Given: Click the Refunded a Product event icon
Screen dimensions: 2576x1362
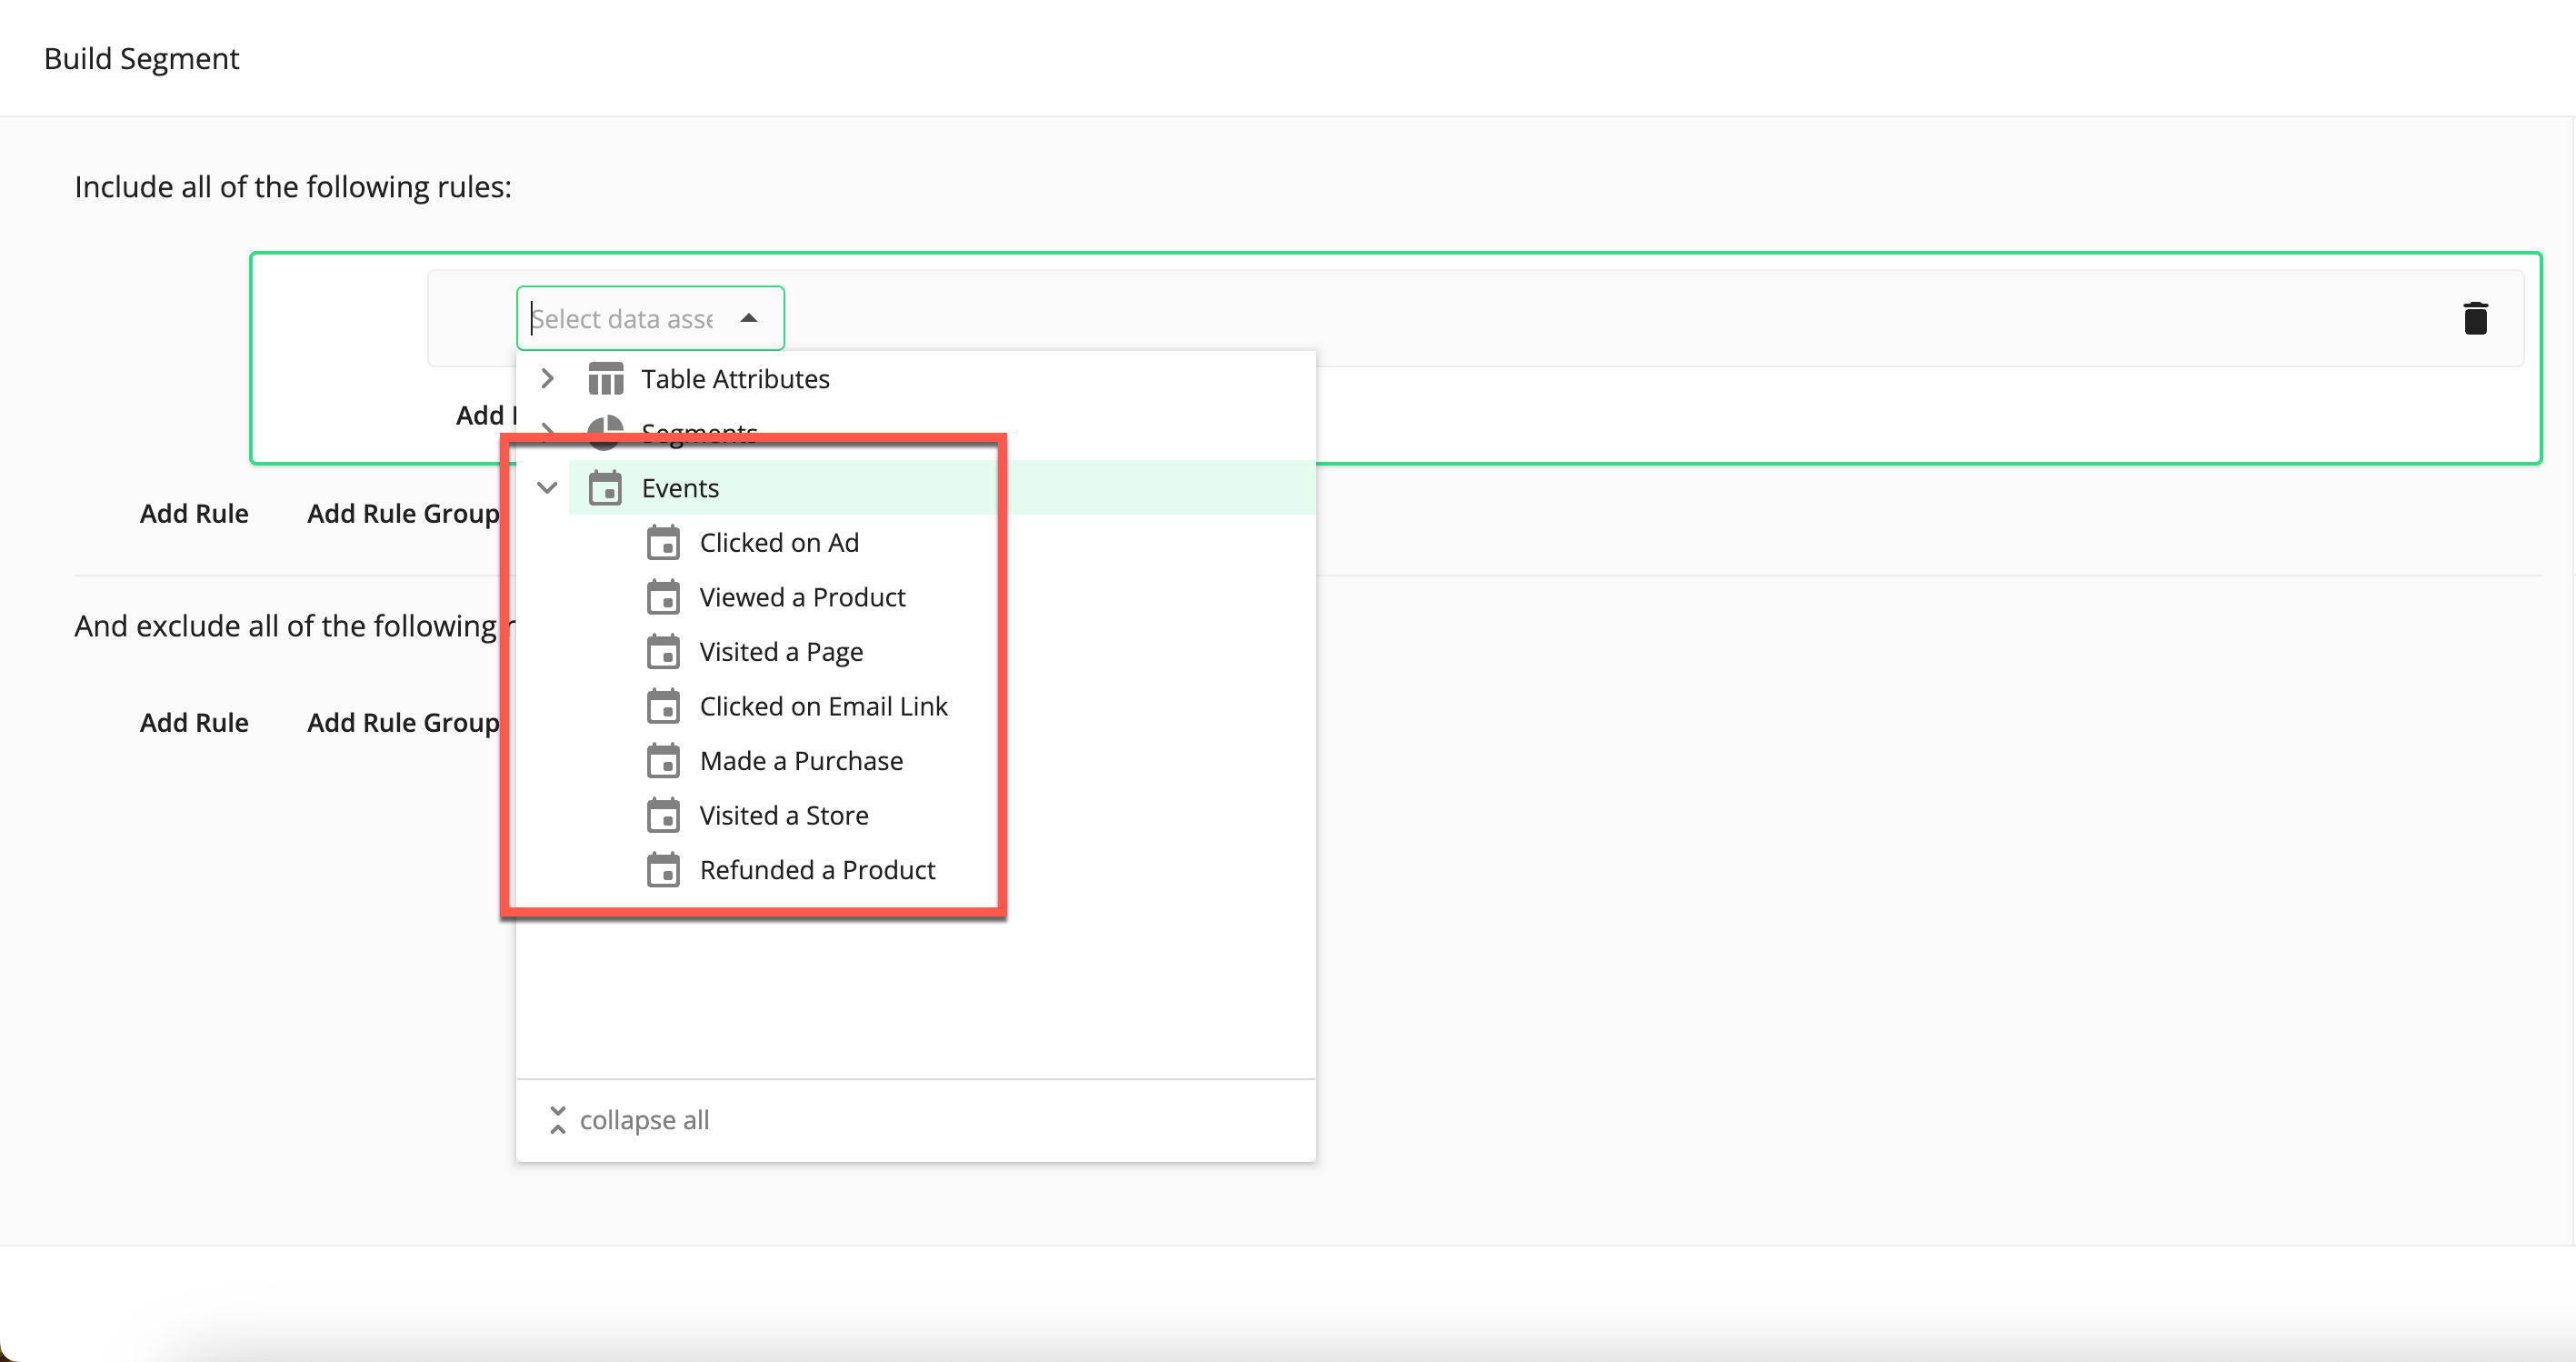Looking at the screenshot, I should click(x=663, y=869).
